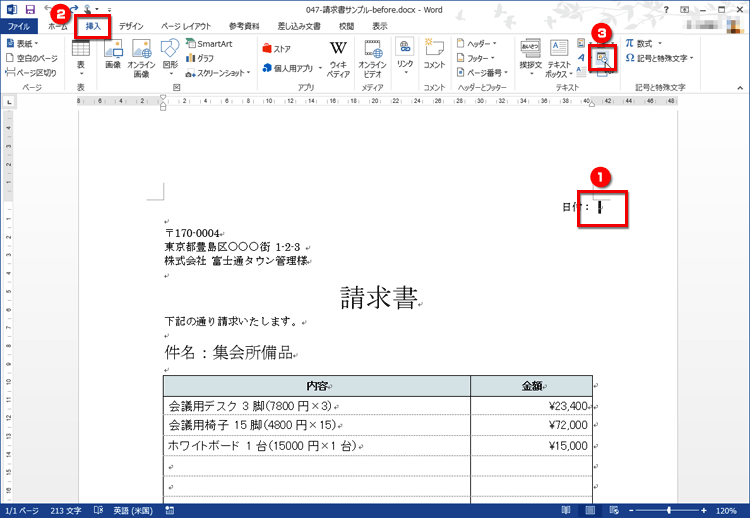Collapse the ribbon with the chevron
750x518 pixels.
[740, 88]
